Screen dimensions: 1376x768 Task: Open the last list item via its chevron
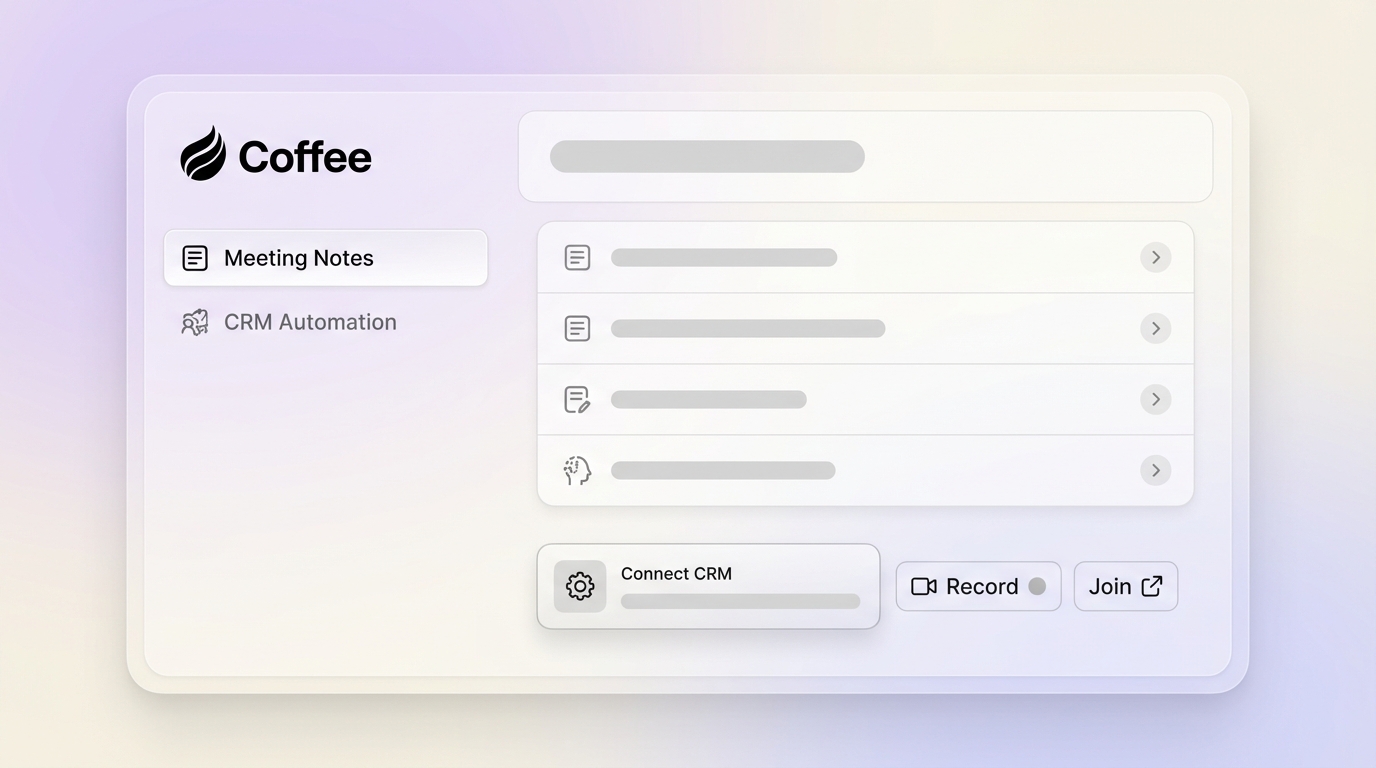point(1156,470)
